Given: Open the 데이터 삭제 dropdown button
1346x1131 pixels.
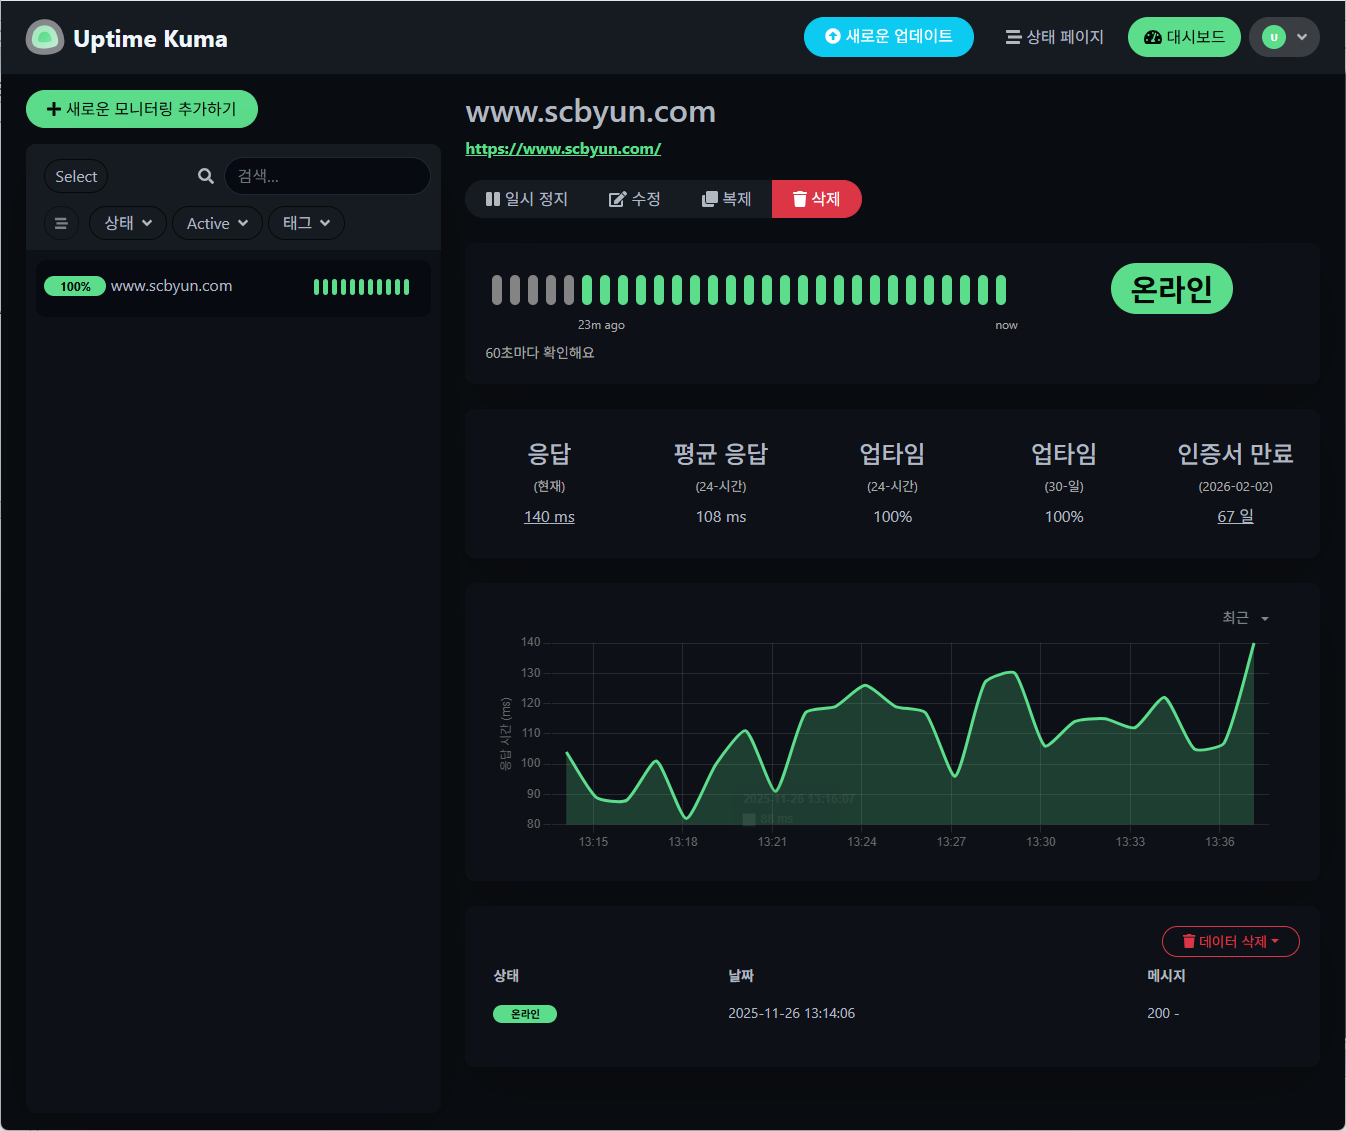Looking at the screenshot, I should pyautogui.click(x=1231, y=941).
